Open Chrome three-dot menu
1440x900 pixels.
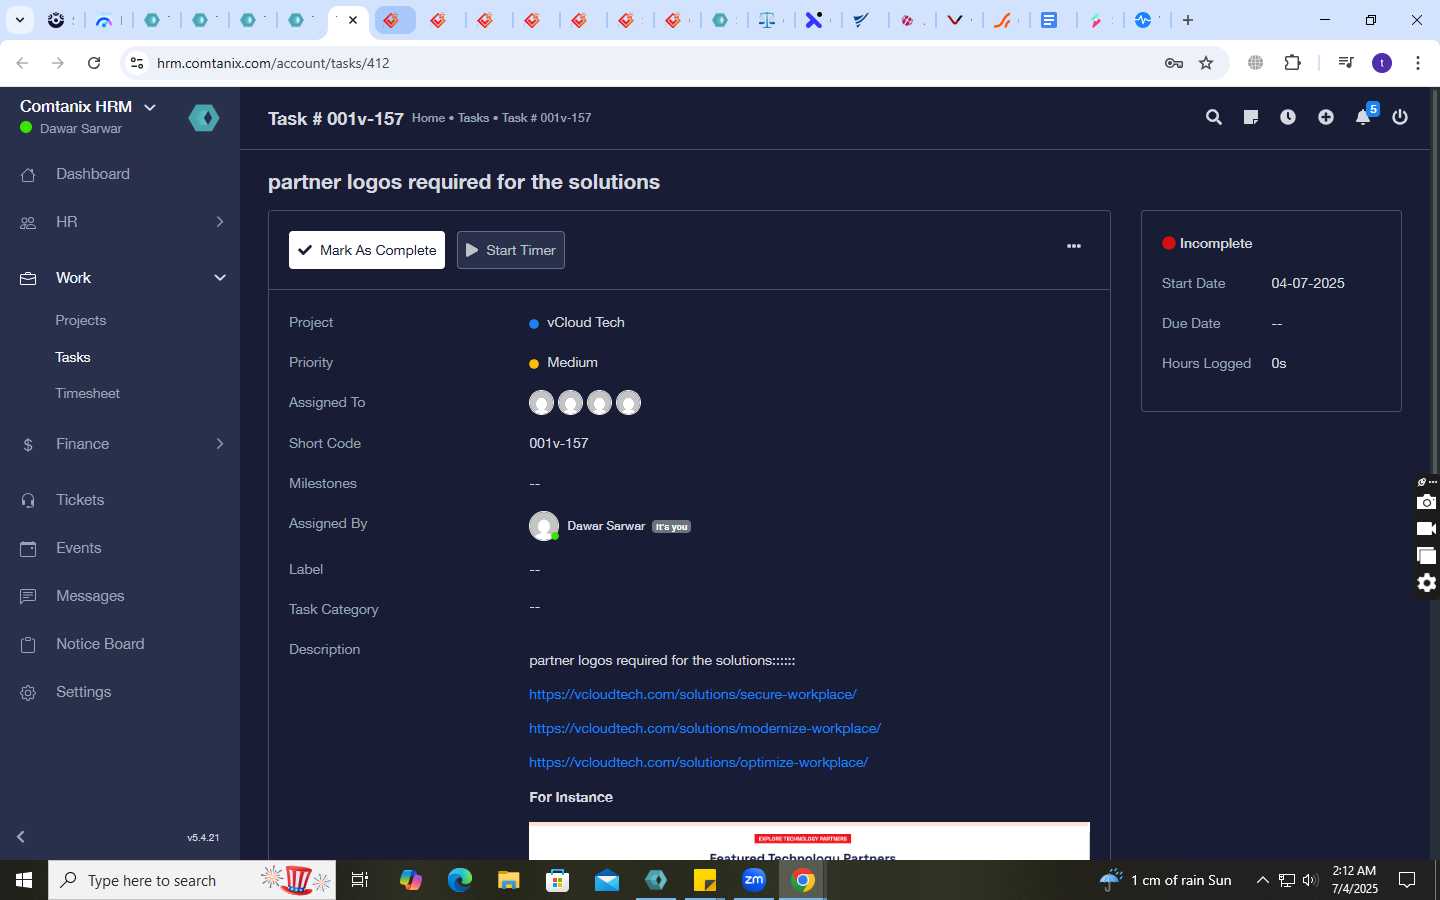click(1418, 63)
